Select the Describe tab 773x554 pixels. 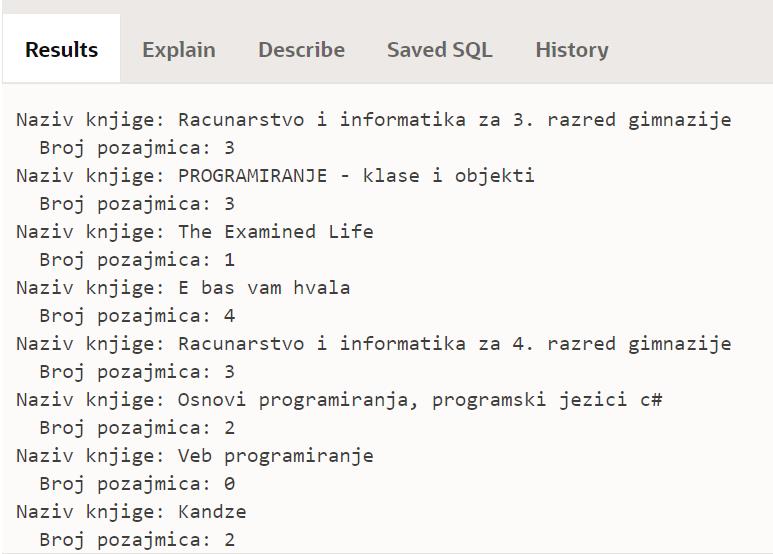click(301, 50)
